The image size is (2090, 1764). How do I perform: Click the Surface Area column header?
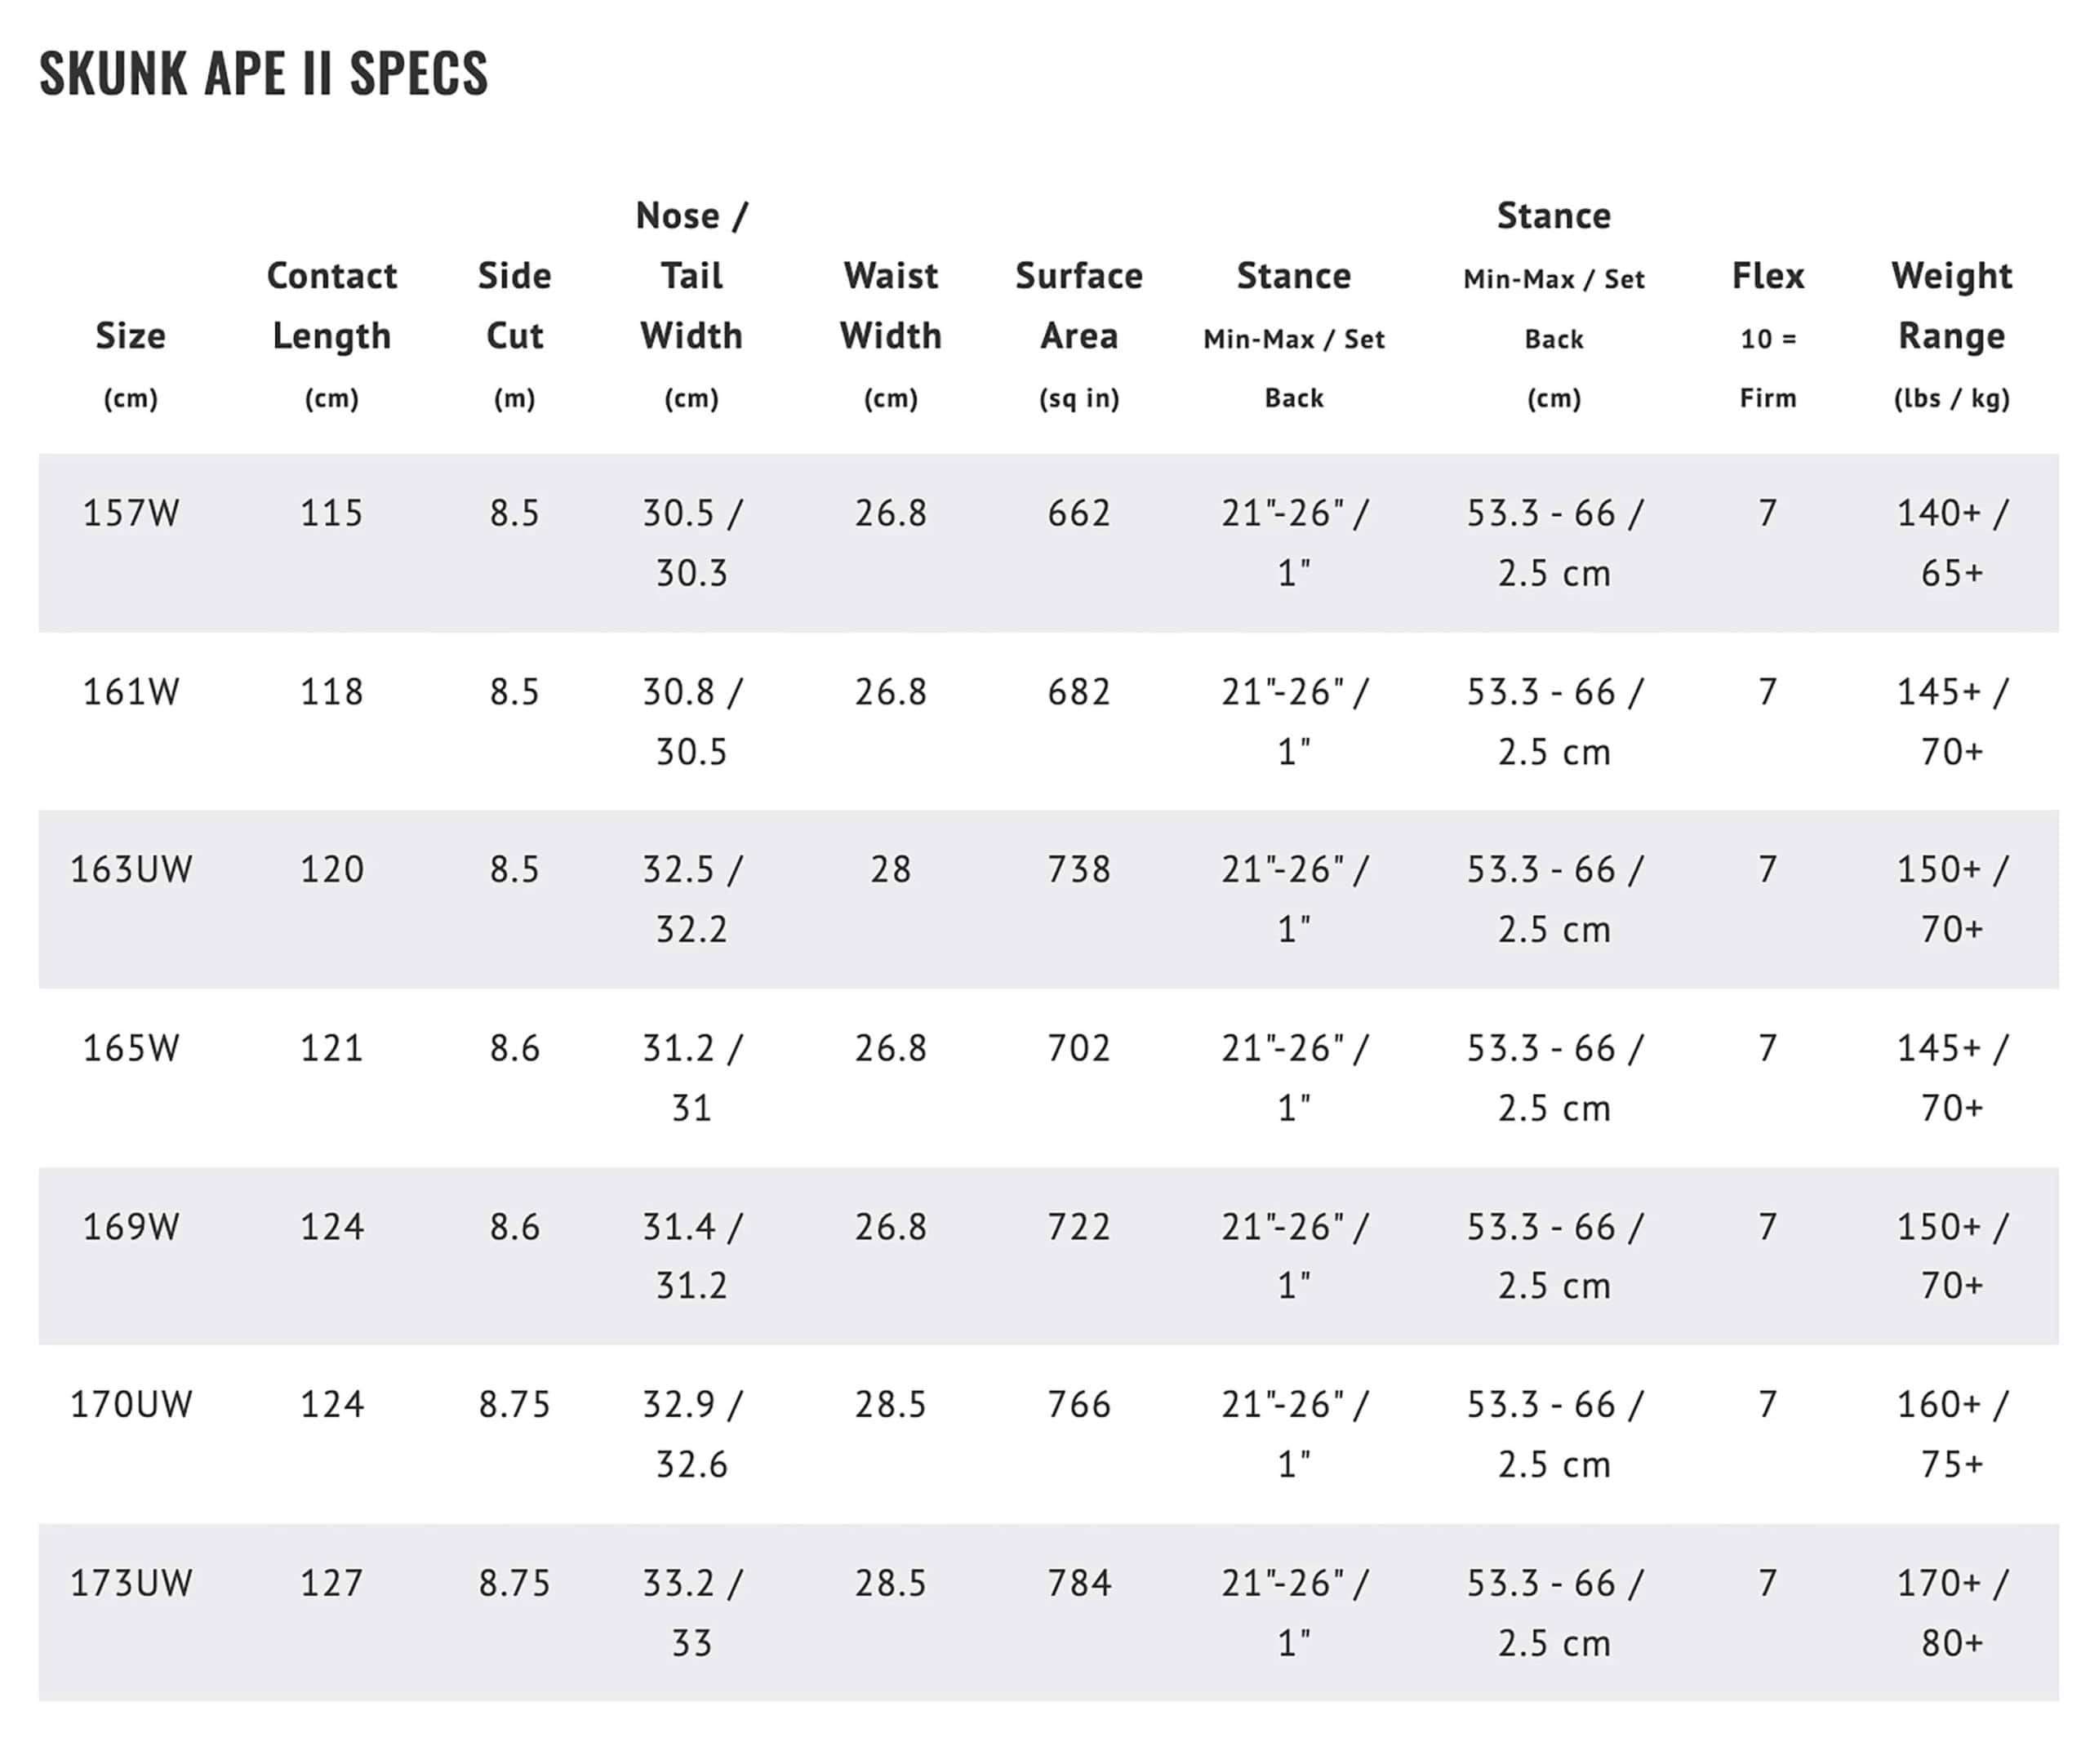pyautogui.click(x=1078, y=306)
